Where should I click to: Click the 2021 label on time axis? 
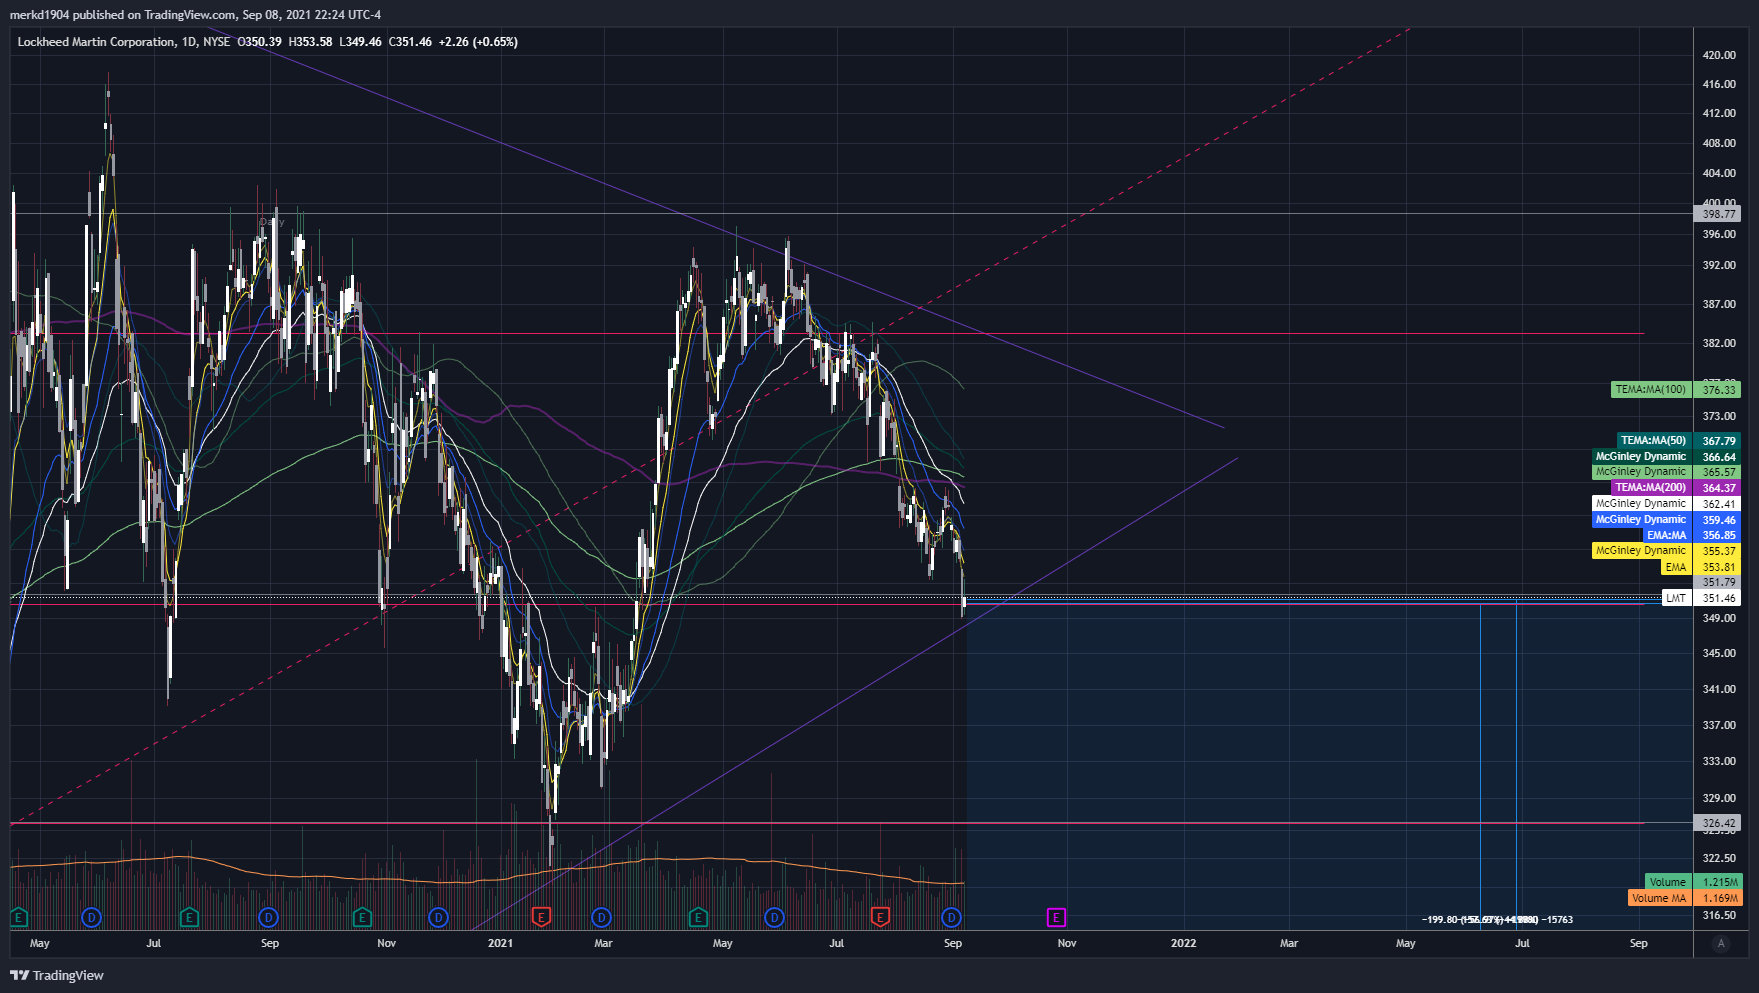(x=500, y=943)
